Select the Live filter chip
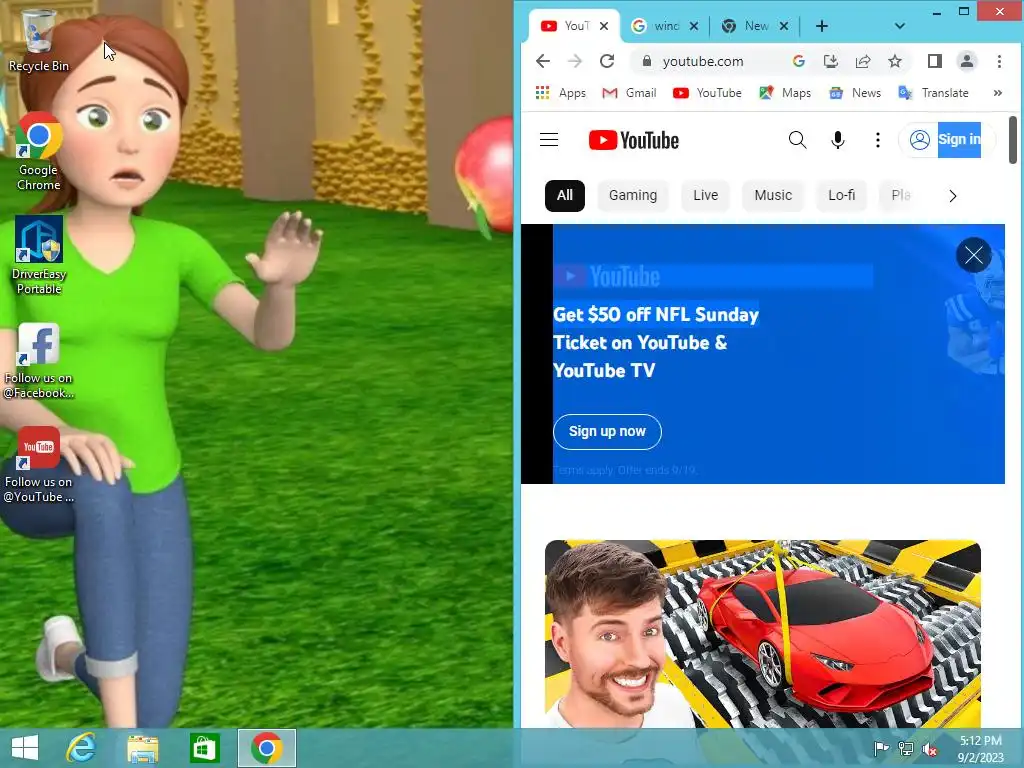Image resolution: width=1024 pixels, height=768 pixels. tap(705, 195)
